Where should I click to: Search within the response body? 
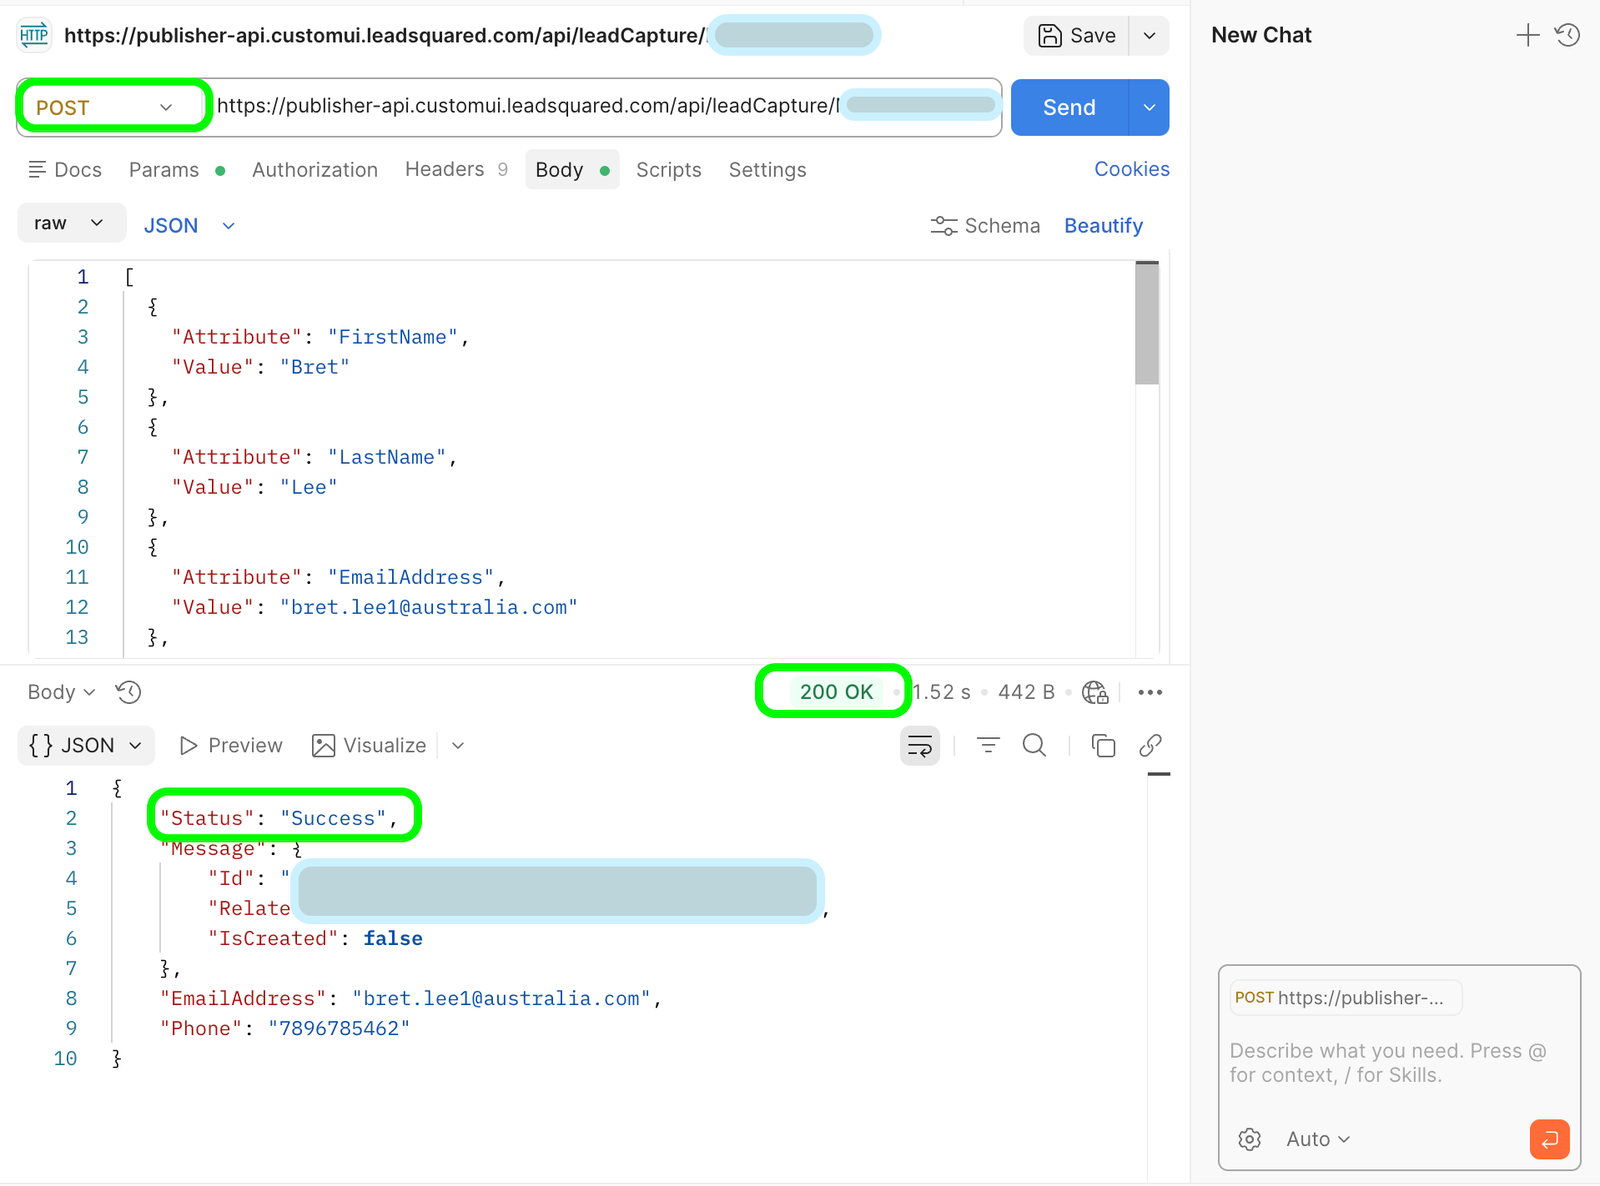tap(1034, 746)
